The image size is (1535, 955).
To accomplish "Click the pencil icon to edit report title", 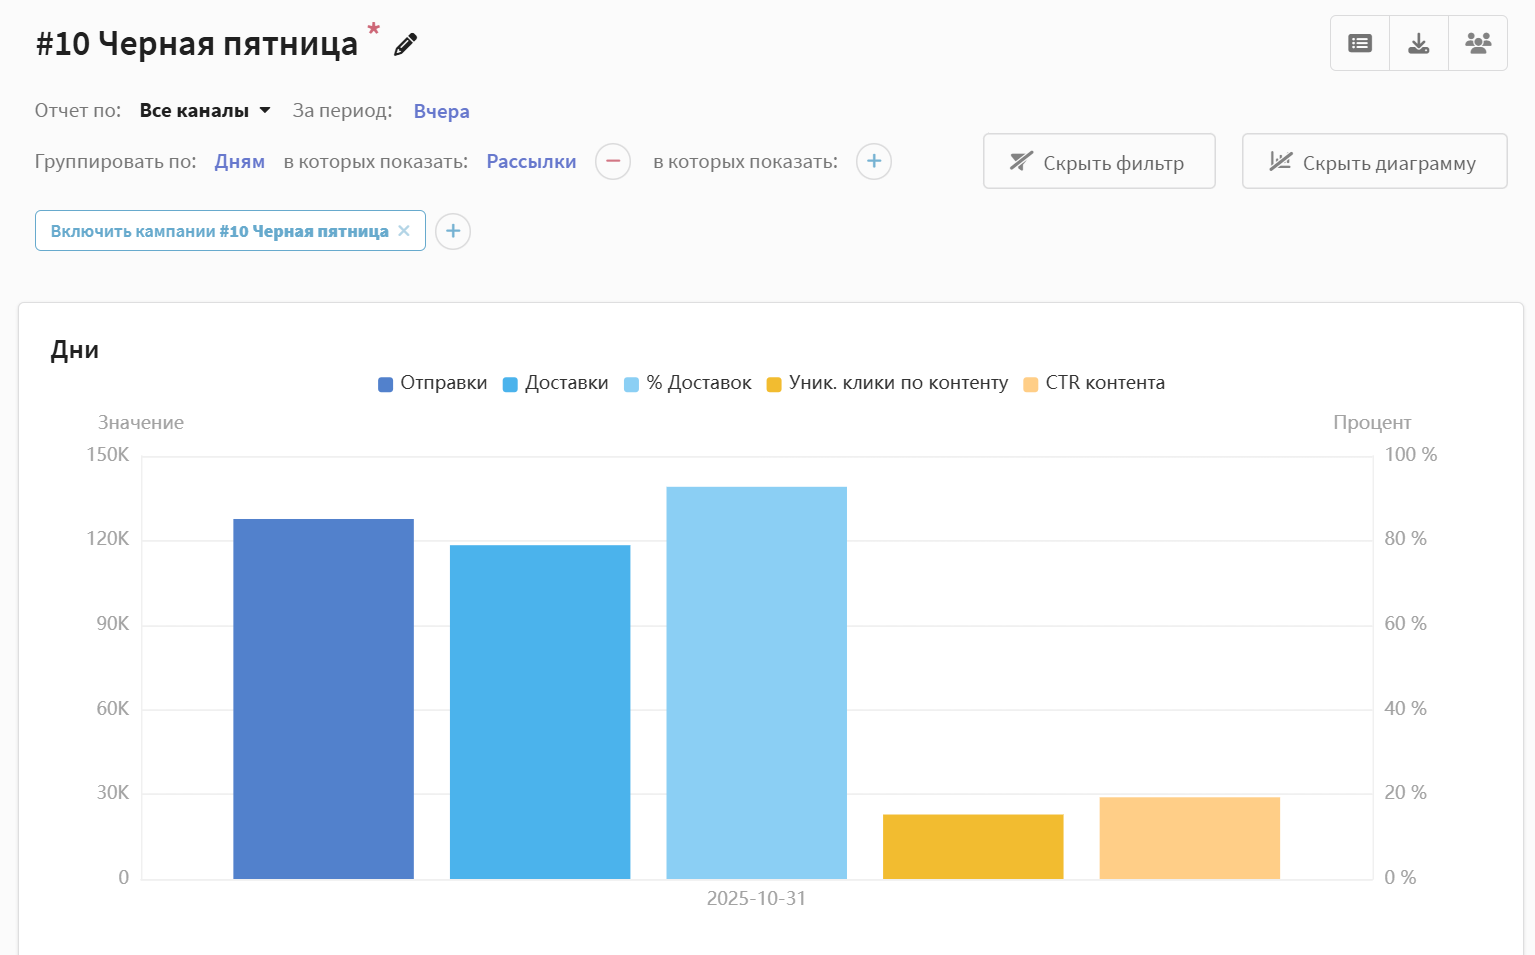I will 405,45.
